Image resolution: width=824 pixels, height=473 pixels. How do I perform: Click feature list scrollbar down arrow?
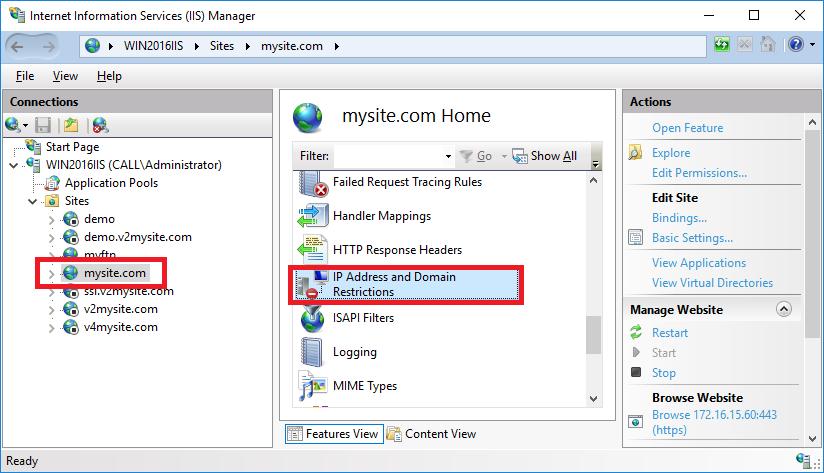594,399
